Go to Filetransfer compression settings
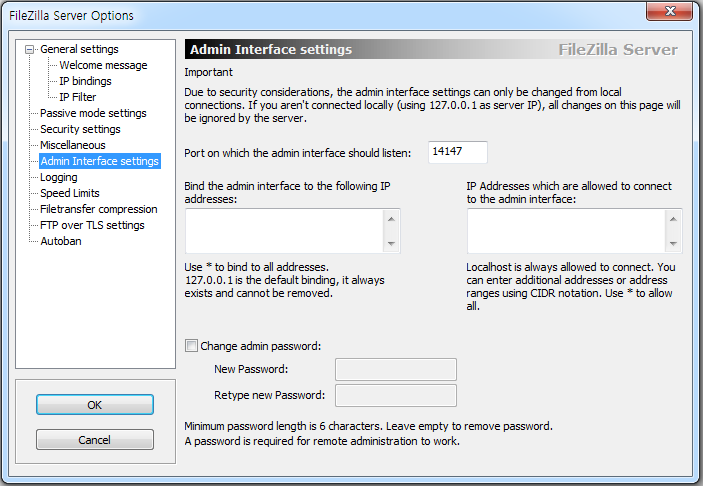 point(99,209)
